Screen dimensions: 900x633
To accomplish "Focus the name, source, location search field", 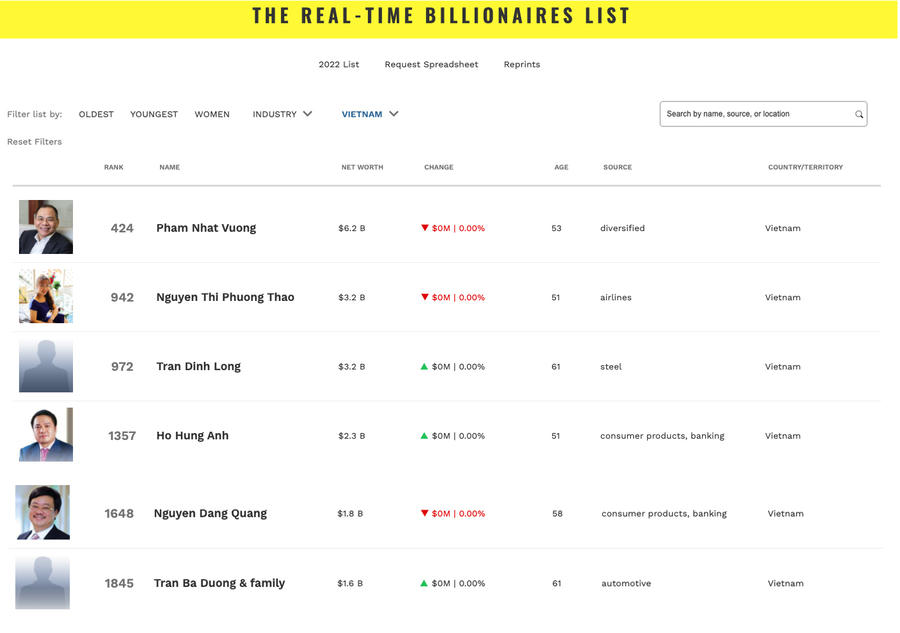I will click(x=756, y=114).
